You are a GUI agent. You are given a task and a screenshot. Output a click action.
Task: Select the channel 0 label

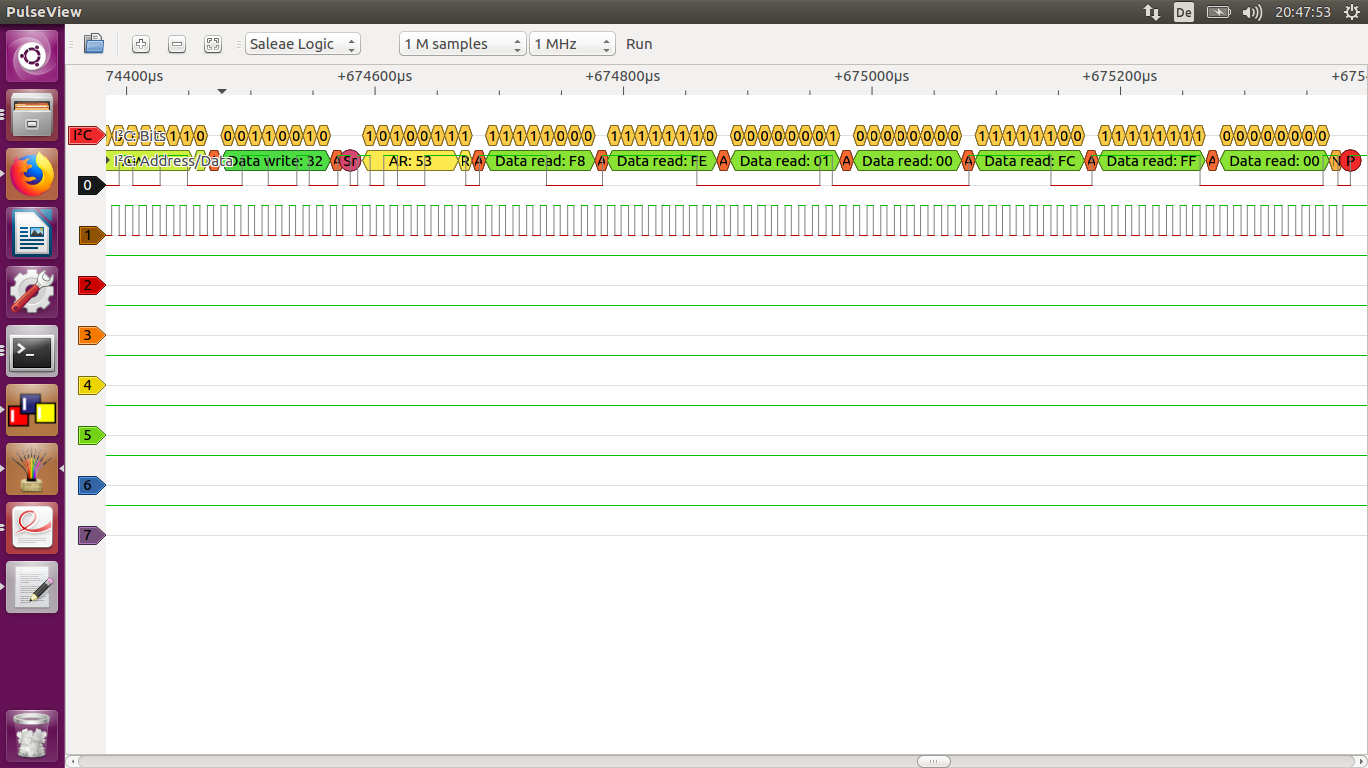(x=90, y=185)
